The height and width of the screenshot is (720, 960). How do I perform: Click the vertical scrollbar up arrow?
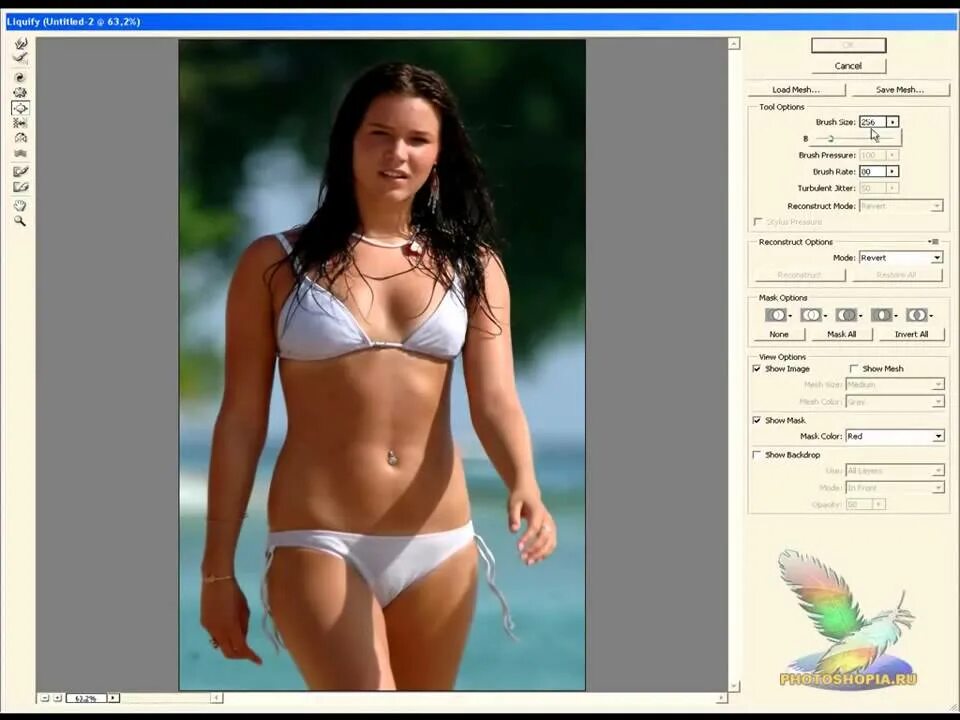click(734, 43)
